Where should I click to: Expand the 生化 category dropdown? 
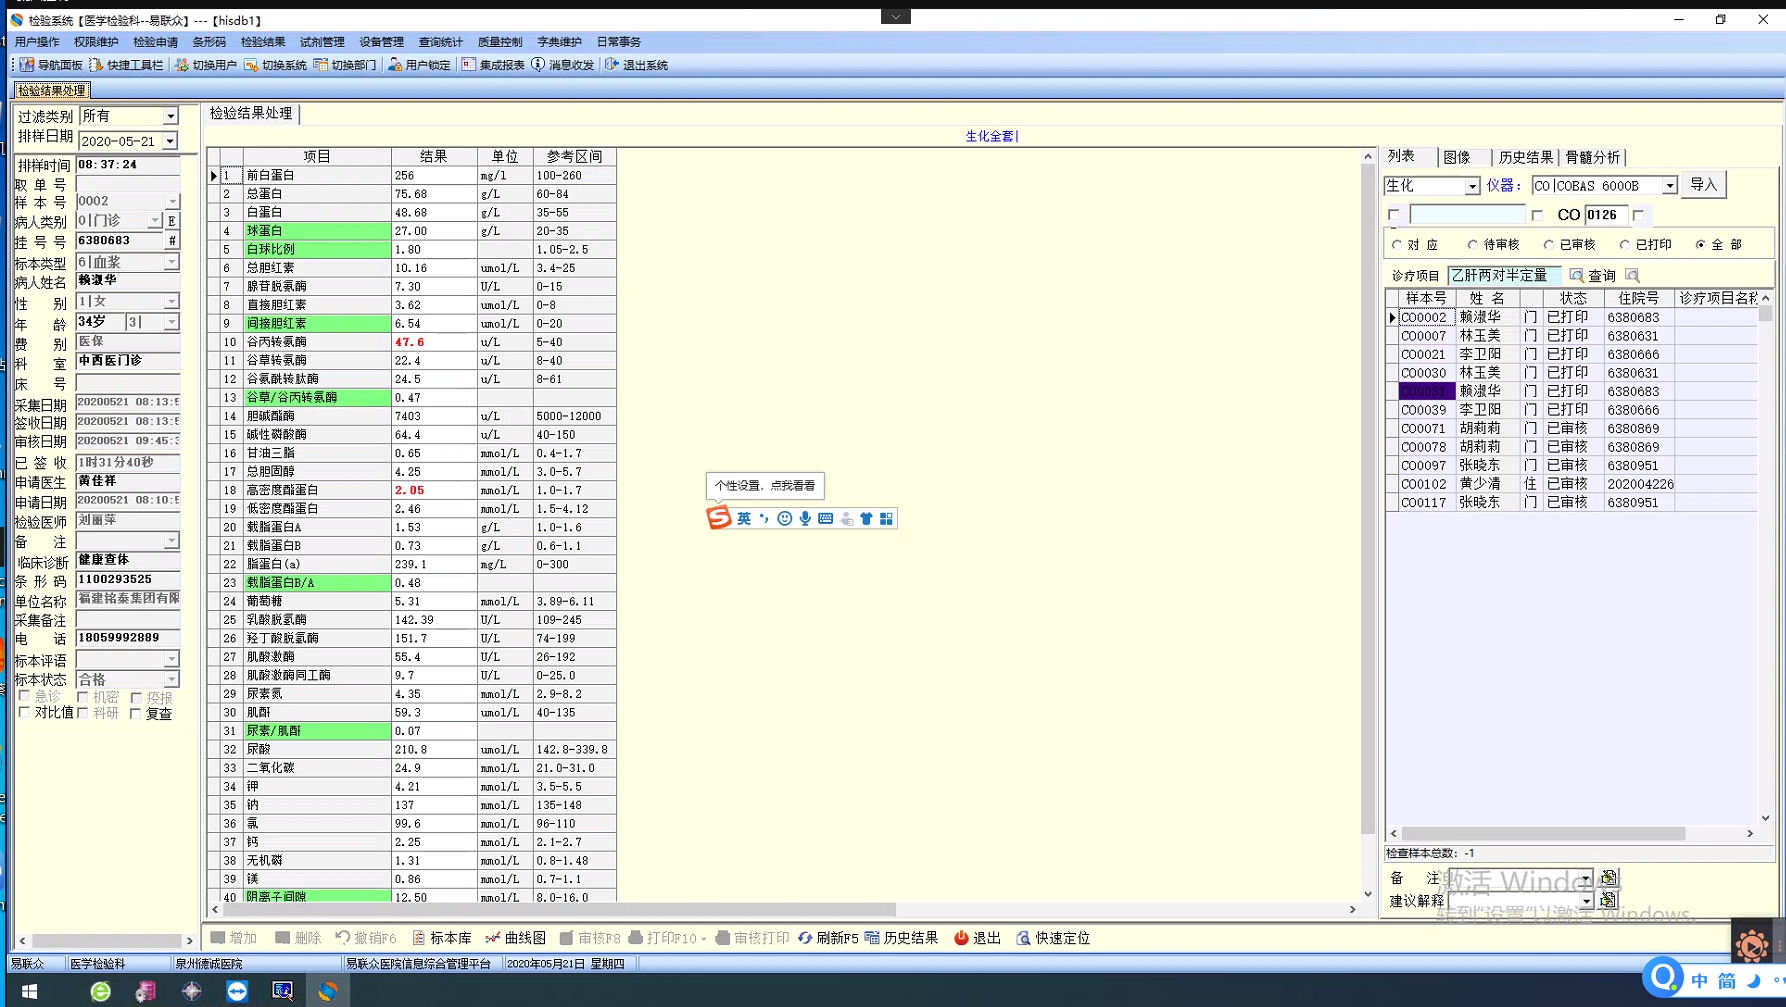[1472, 186]
